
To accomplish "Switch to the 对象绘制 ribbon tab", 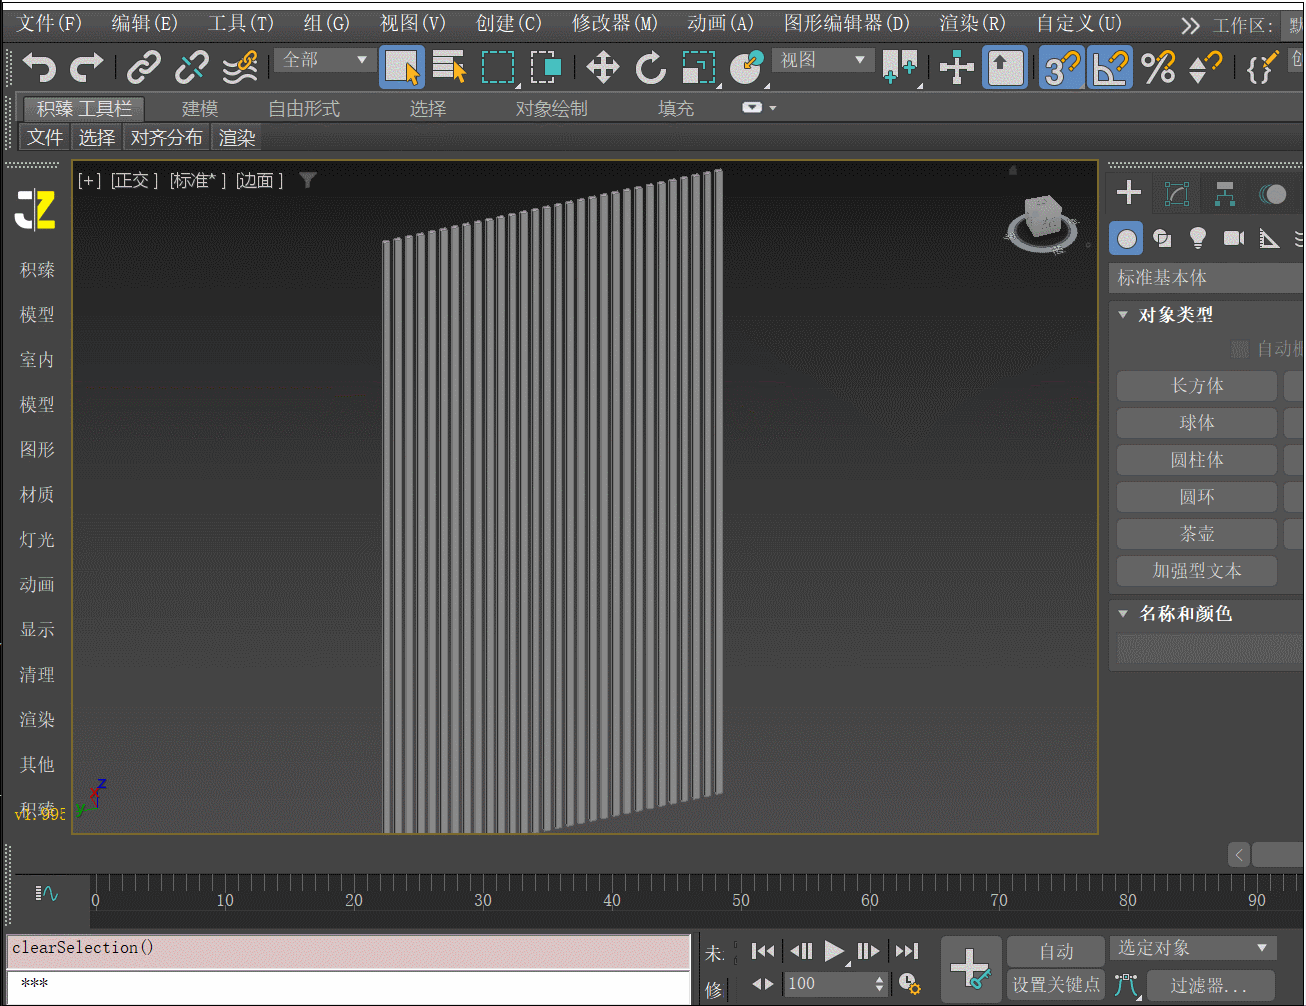I will [x=551, y=108].
